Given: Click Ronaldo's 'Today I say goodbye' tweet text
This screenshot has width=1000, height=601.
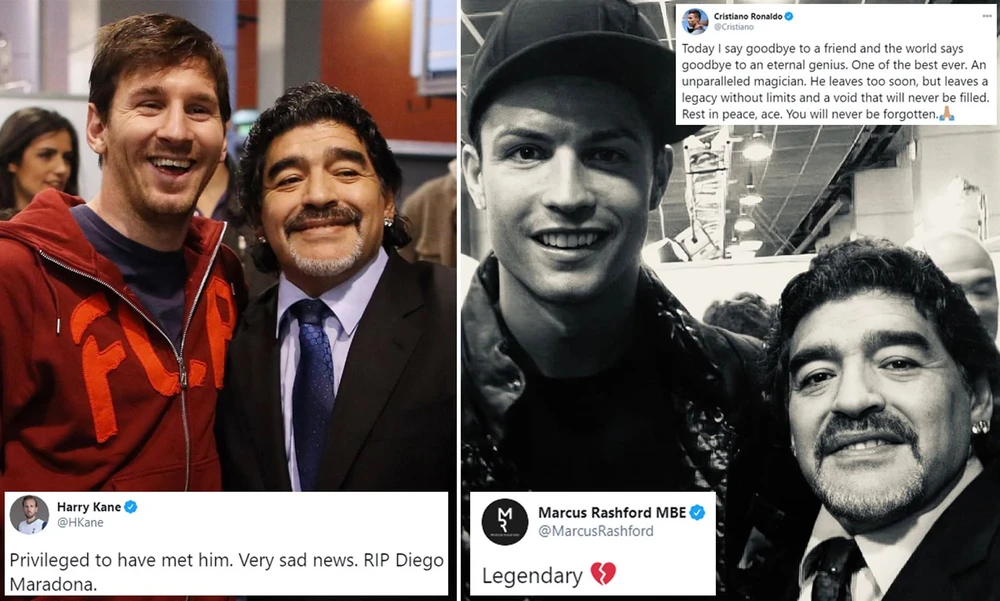Looking at the screenshot, I should coord(835,82).
